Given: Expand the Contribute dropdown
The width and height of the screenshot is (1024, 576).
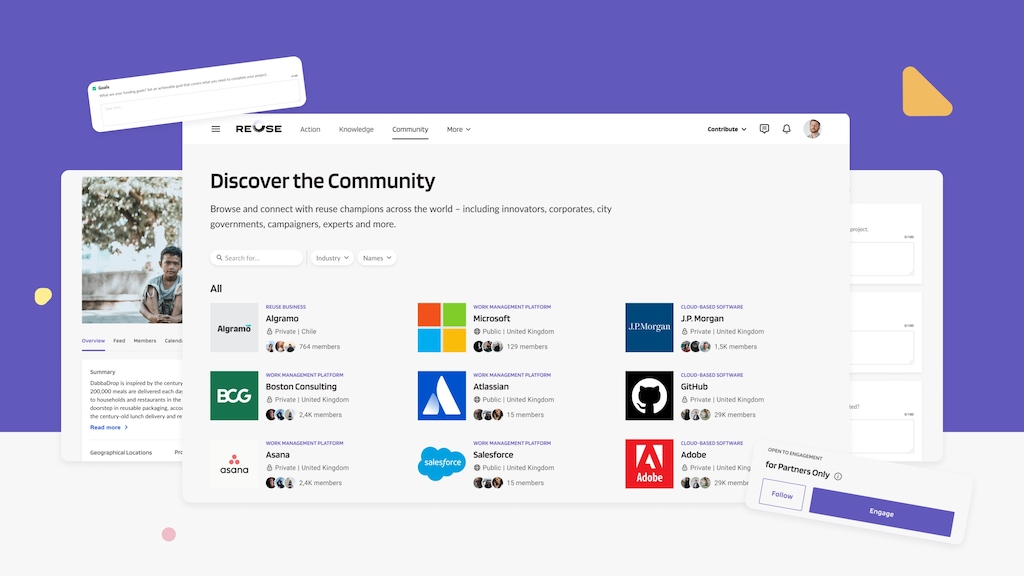Looking at the screenshot, I should click(726, 129).
